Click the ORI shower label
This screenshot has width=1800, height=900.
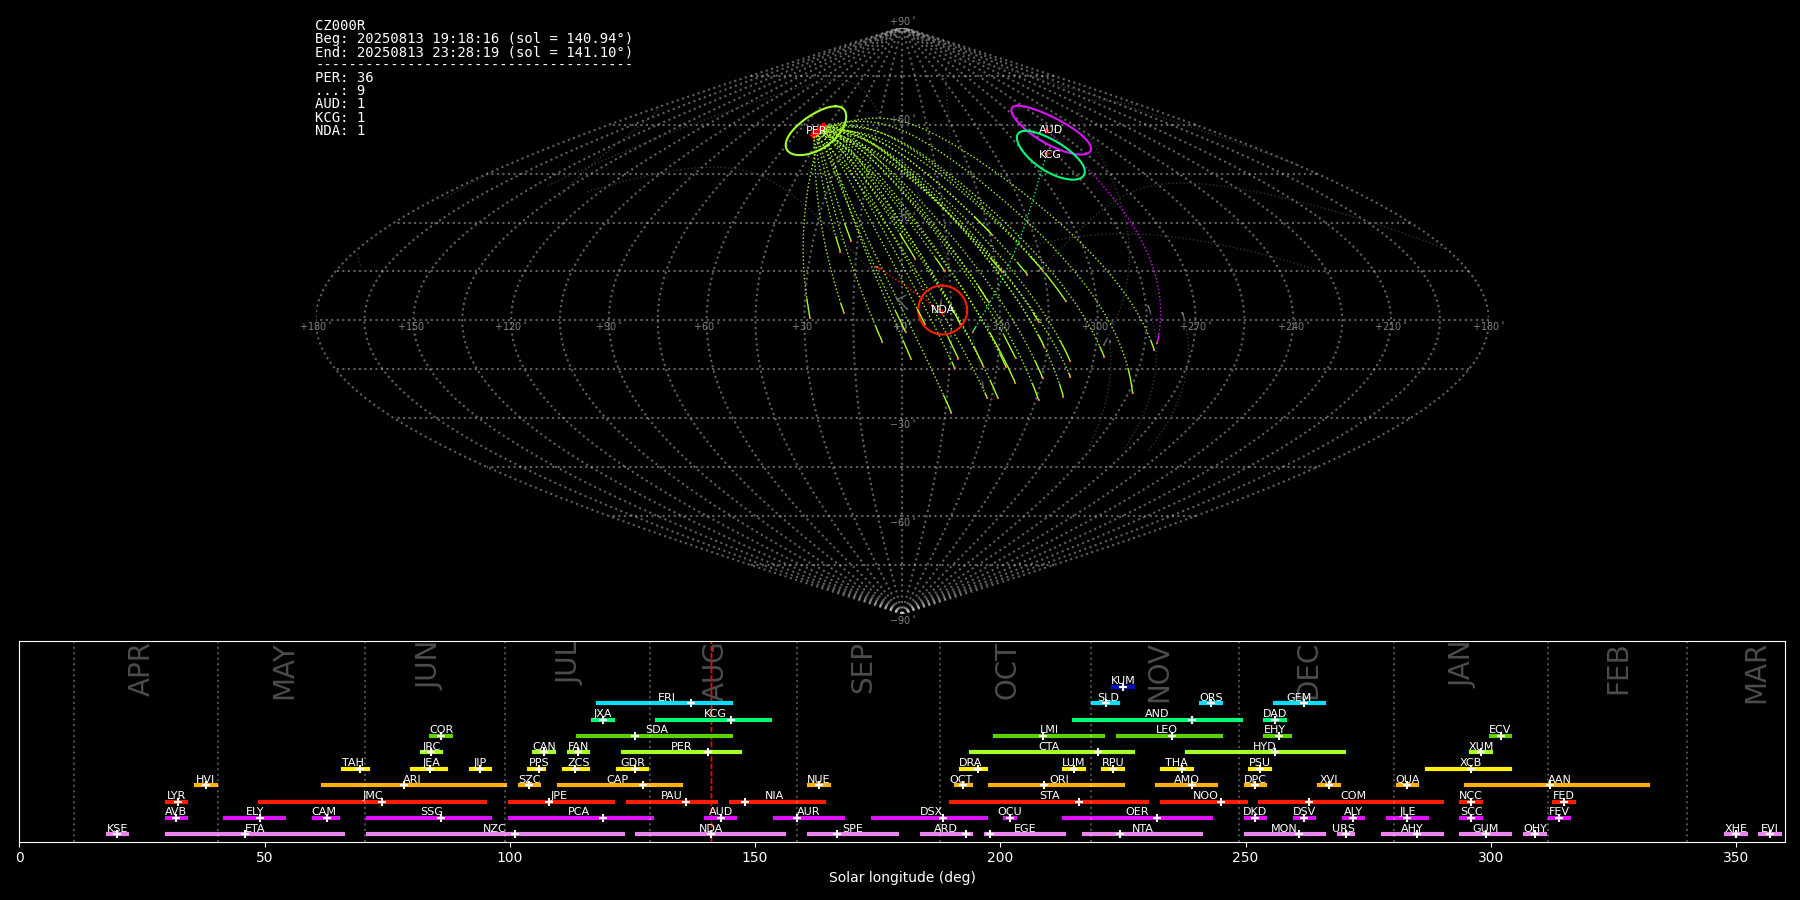(x=1059, y=780)
